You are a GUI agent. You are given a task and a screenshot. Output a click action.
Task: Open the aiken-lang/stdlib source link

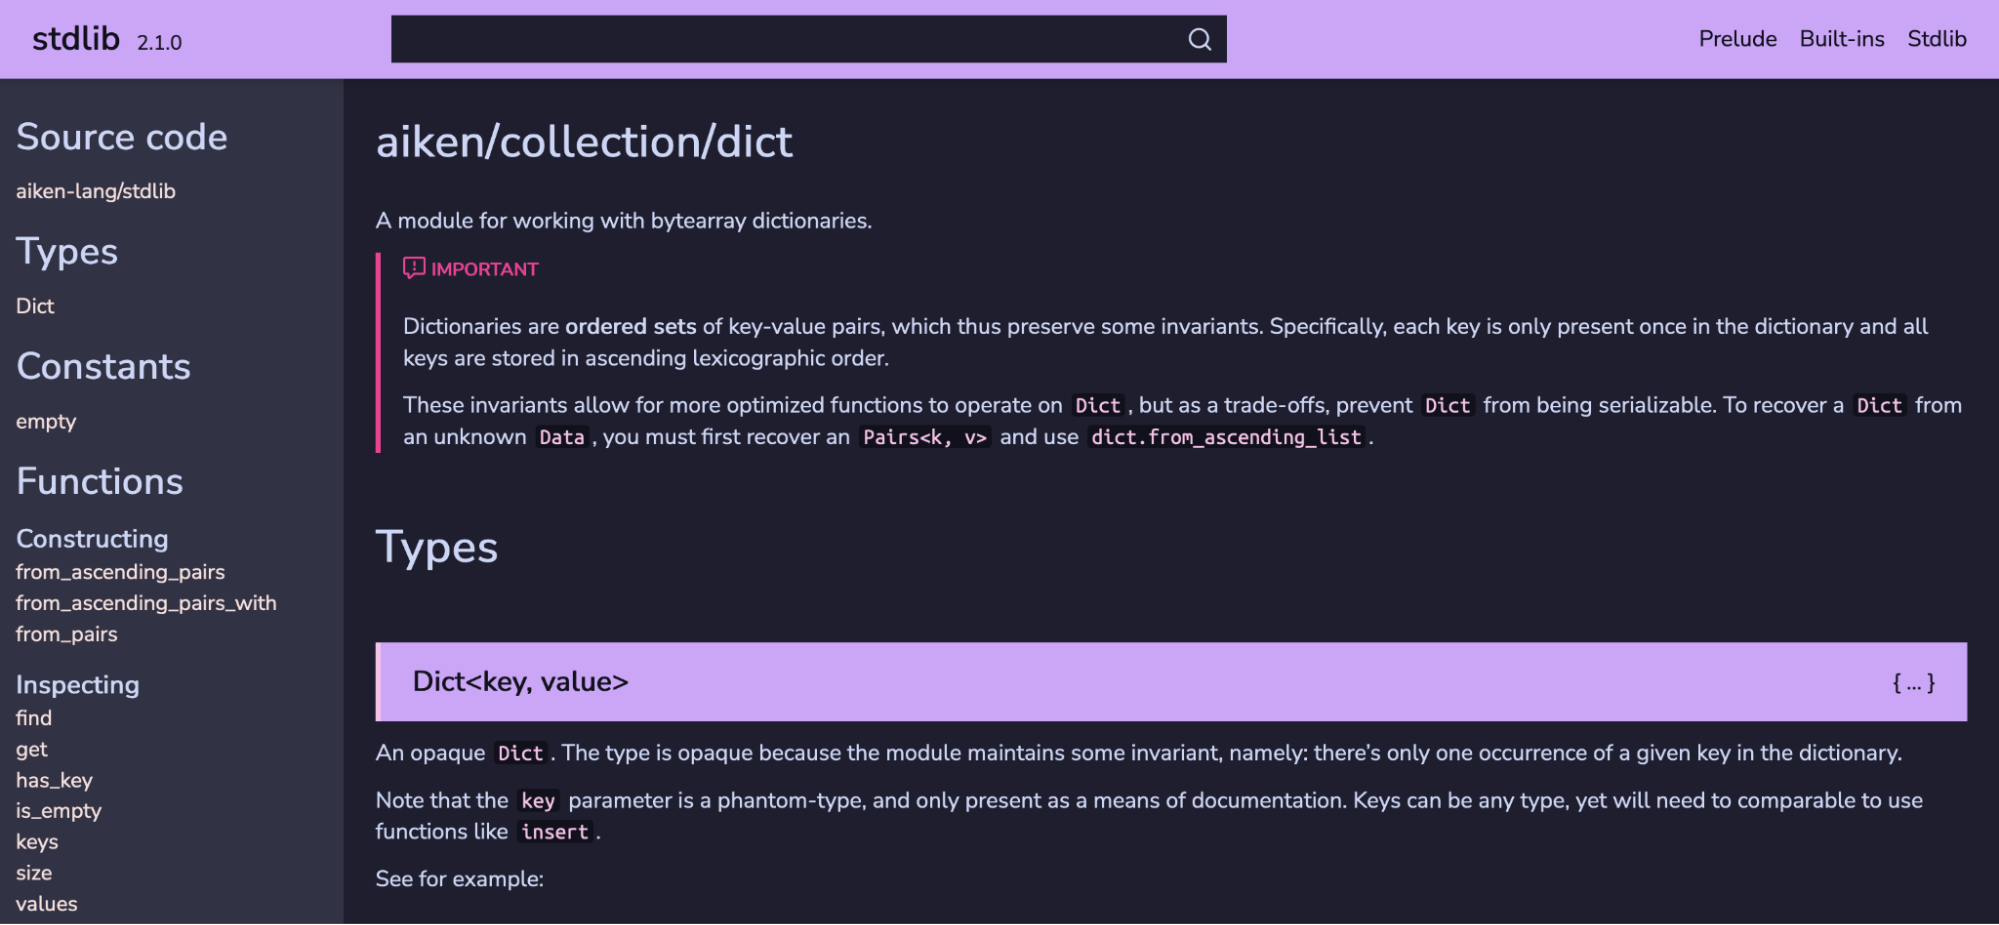coord(96,191)
